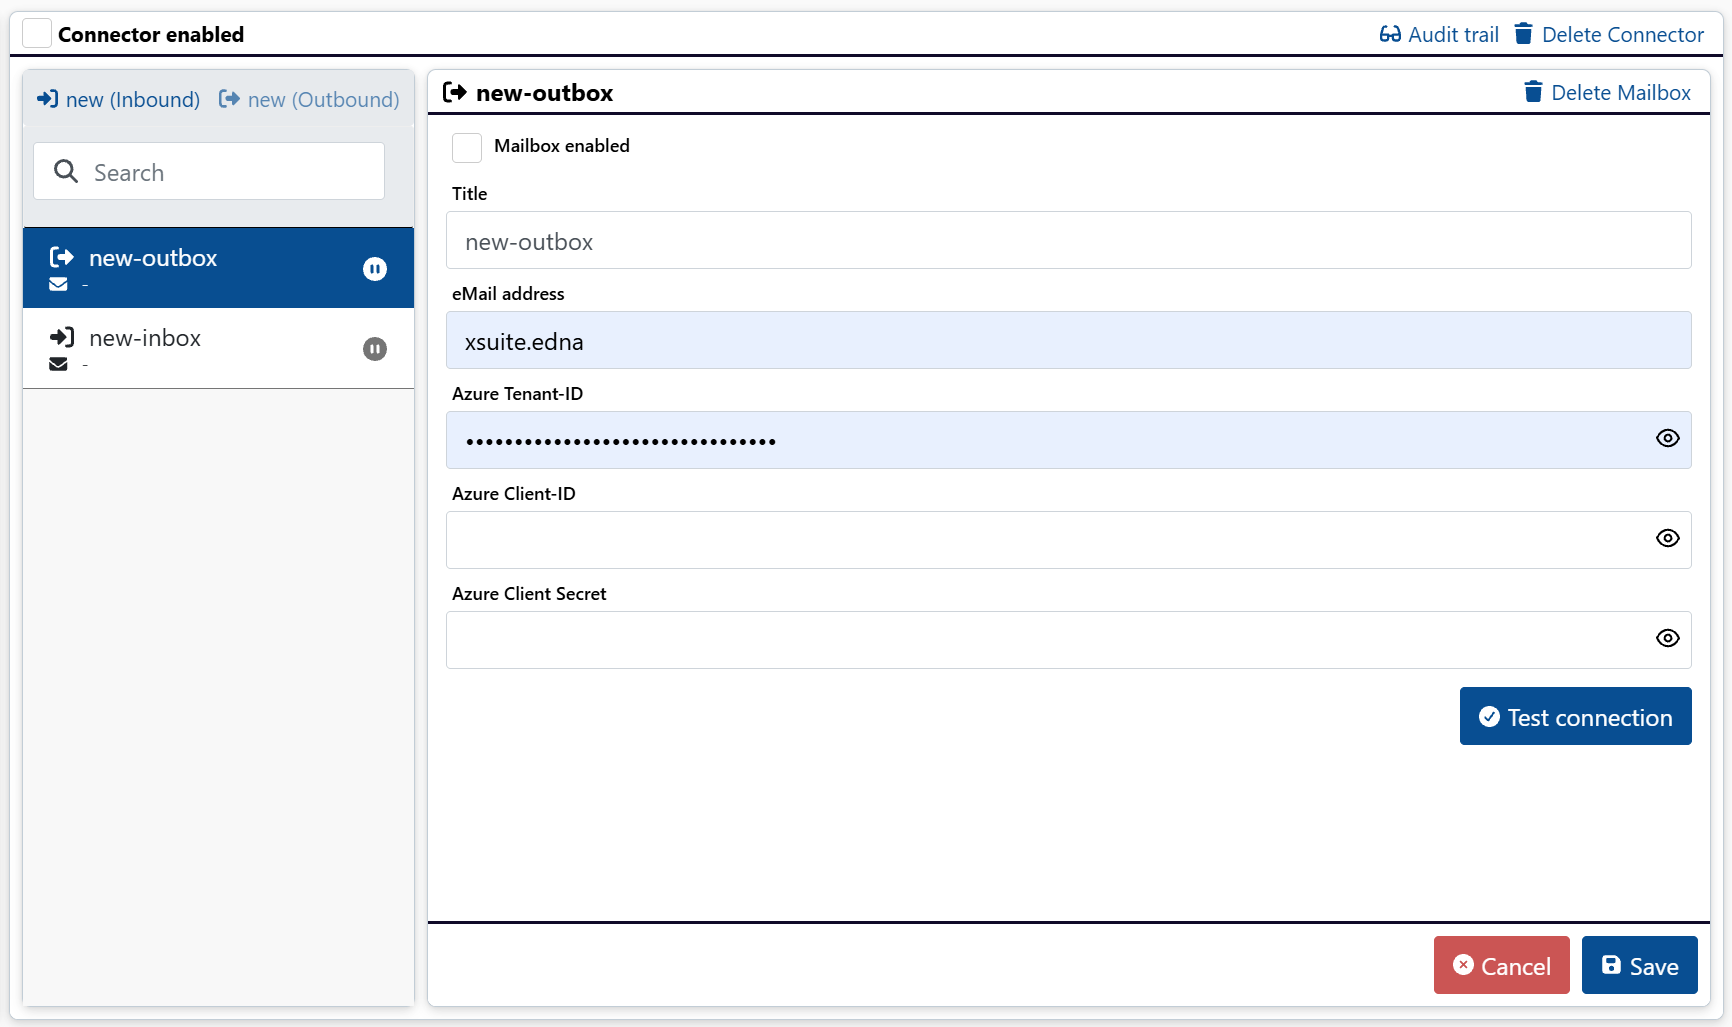Click the Delete Connector trash icon

[1524, 32]
